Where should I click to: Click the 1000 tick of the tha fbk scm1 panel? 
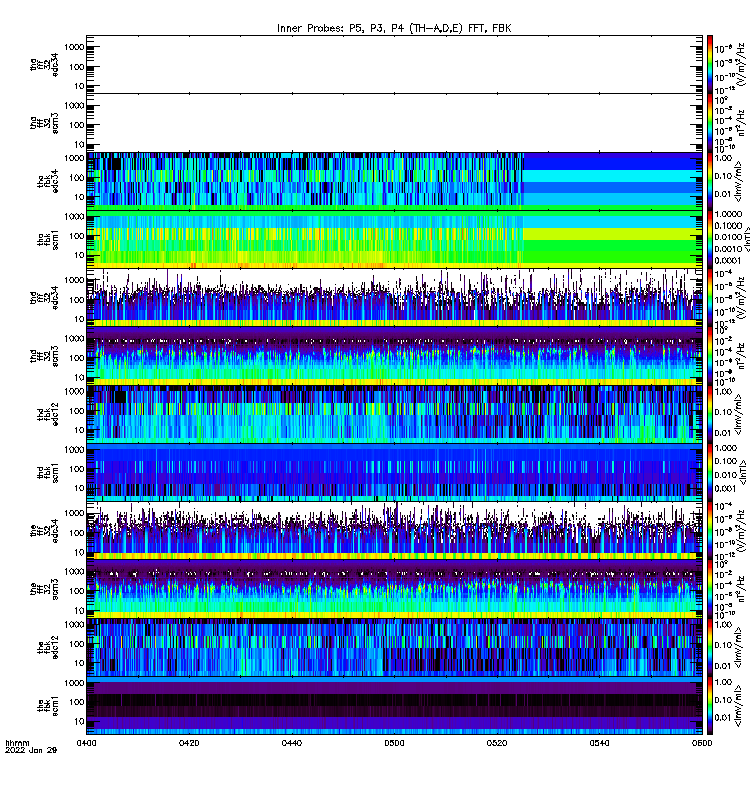pyautogui.click(x=74, y=216)
